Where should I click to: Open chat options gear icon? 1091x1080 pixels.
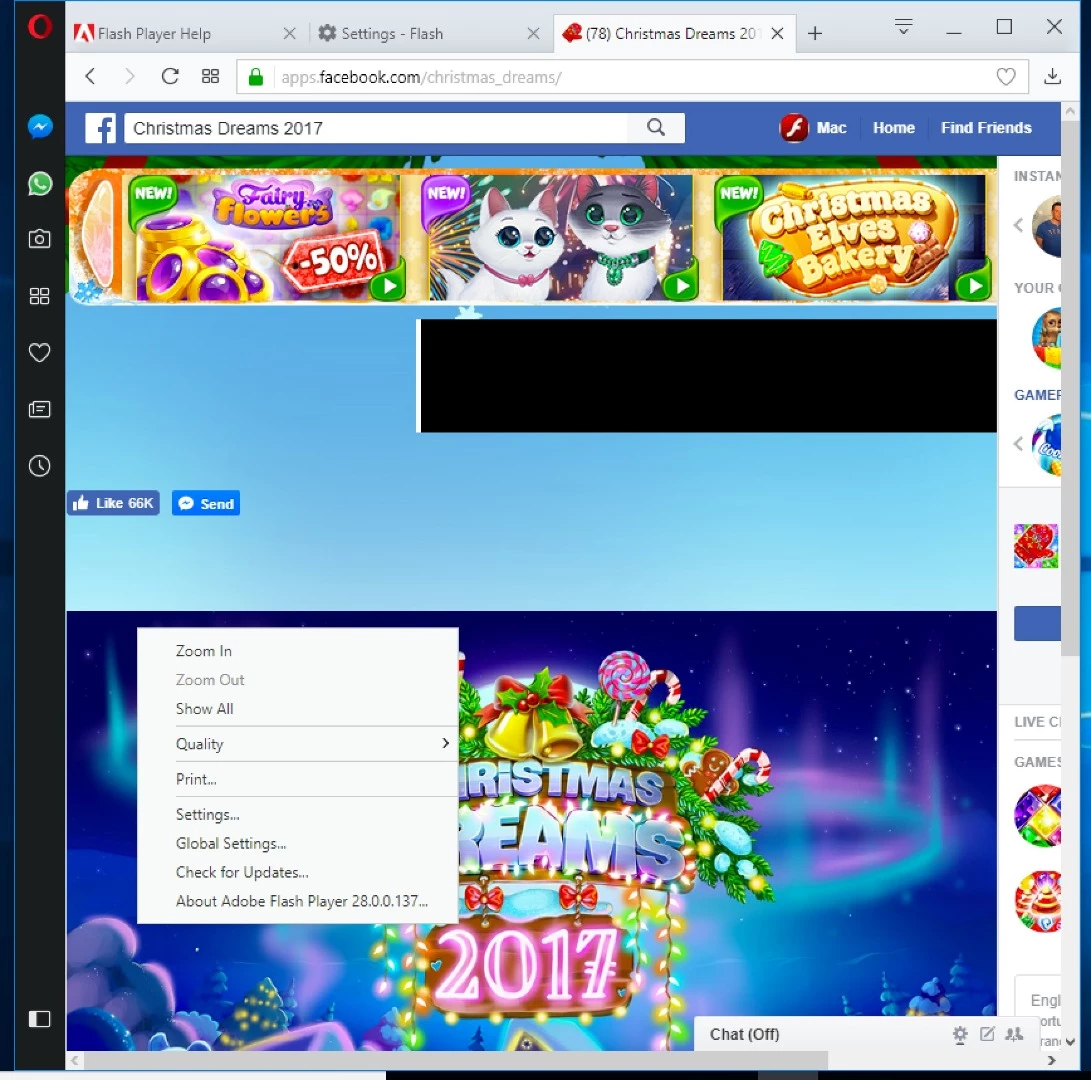(960, 1034)
